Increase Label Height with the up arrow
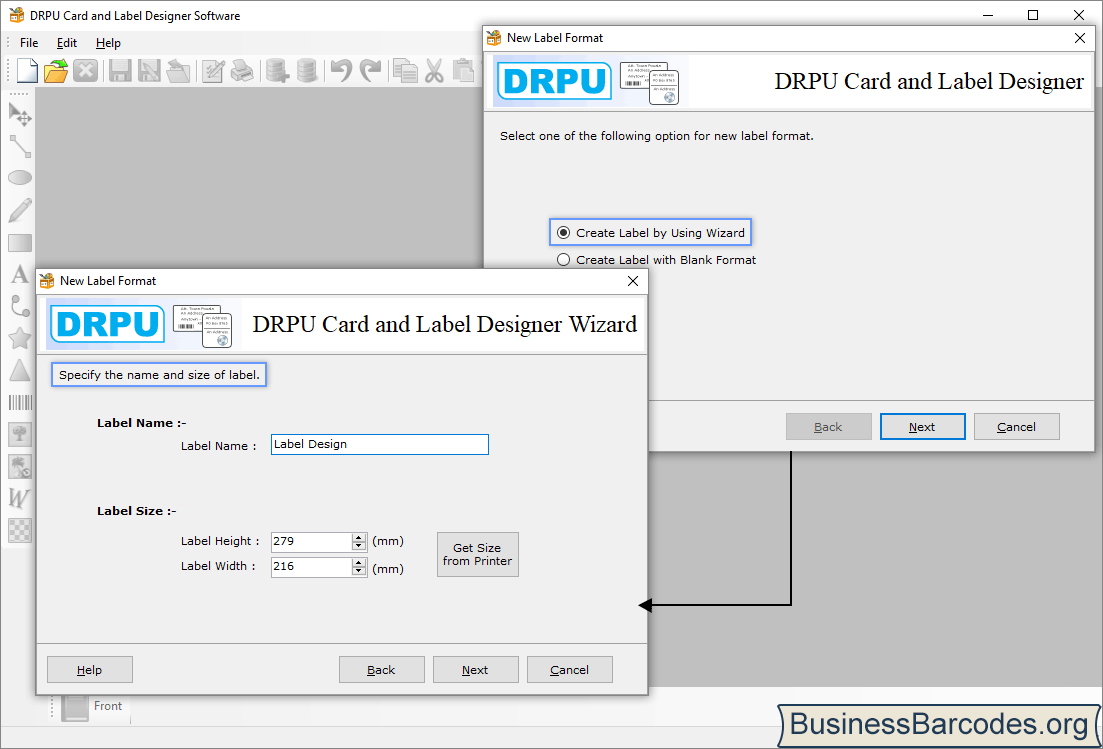1103x749 pixels. pos(359,537)
